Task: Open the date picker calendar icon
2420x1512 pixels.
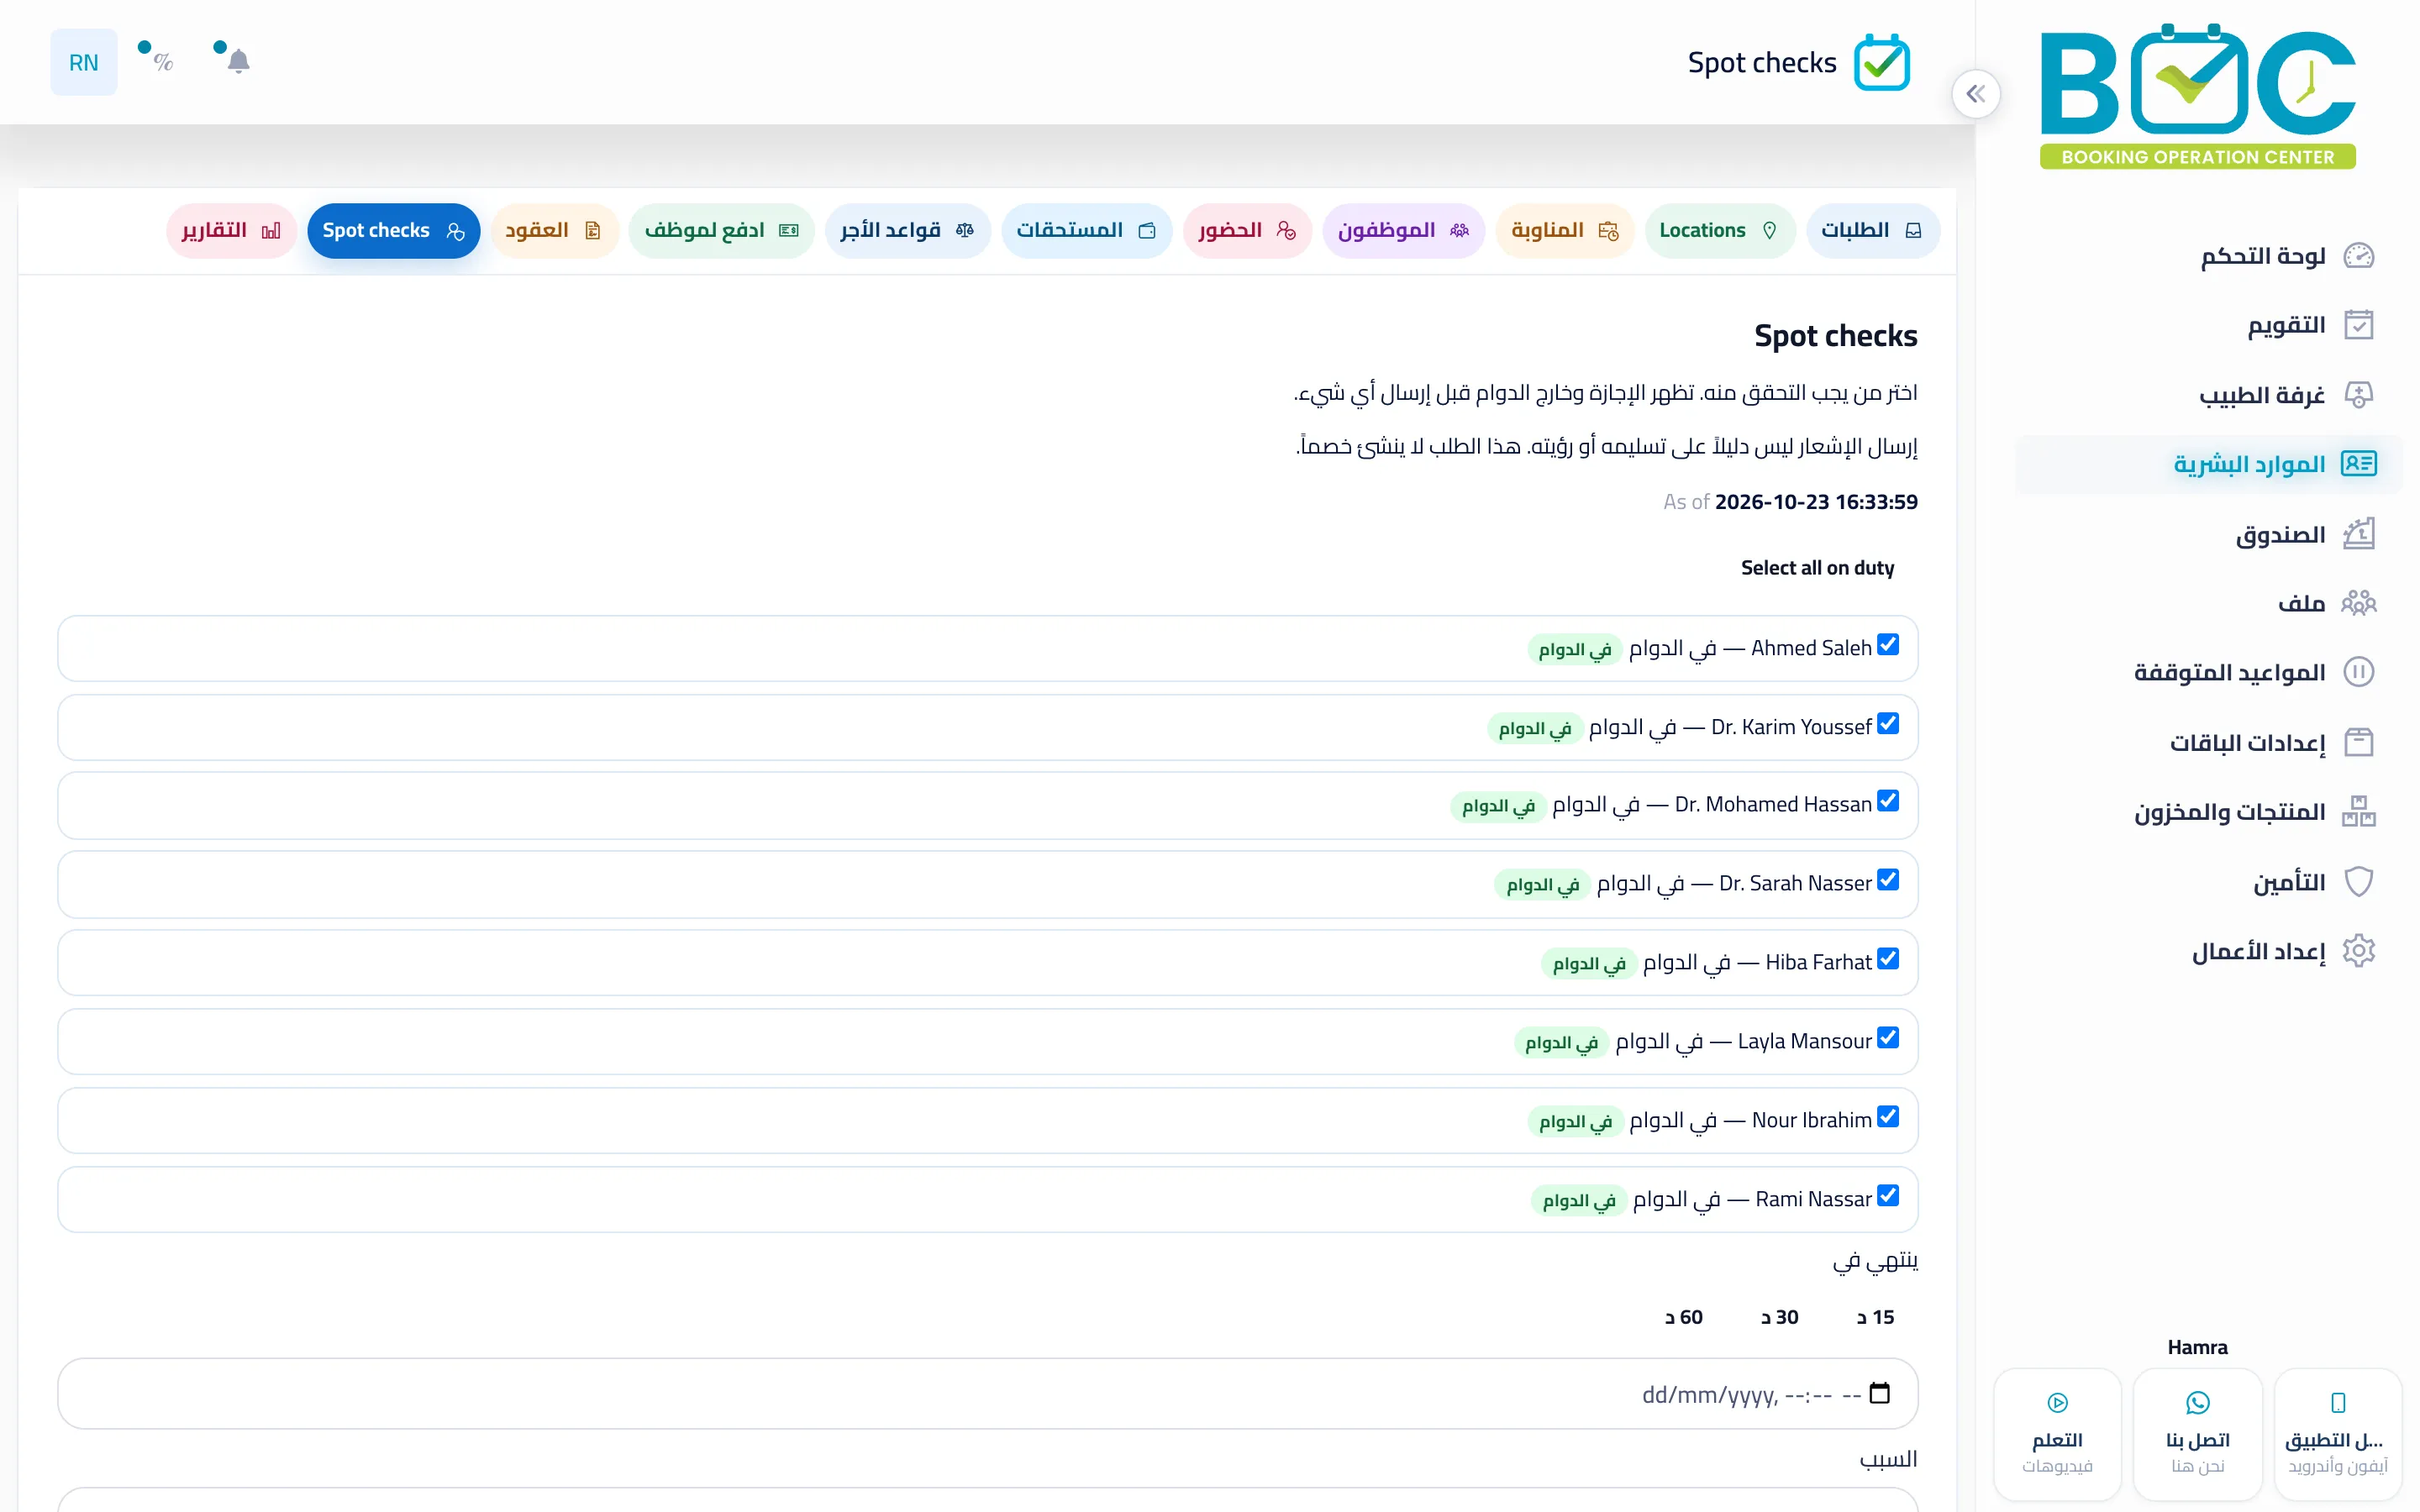Action: tap(1879, 1393)
